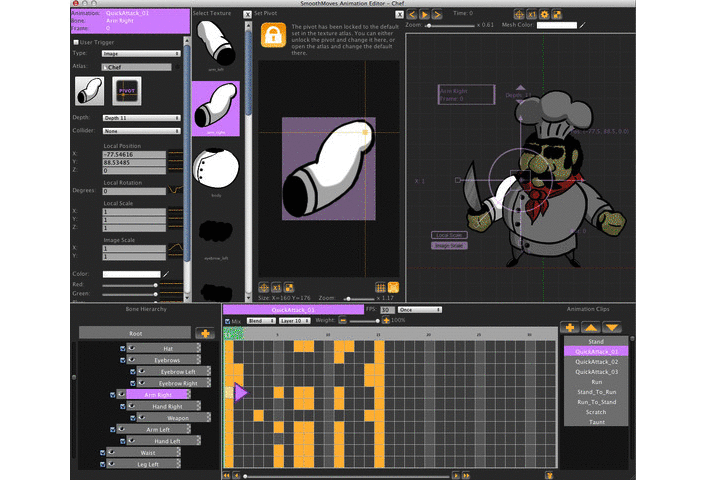
Task: Select the Run animation clip
Action: [596, 382]
